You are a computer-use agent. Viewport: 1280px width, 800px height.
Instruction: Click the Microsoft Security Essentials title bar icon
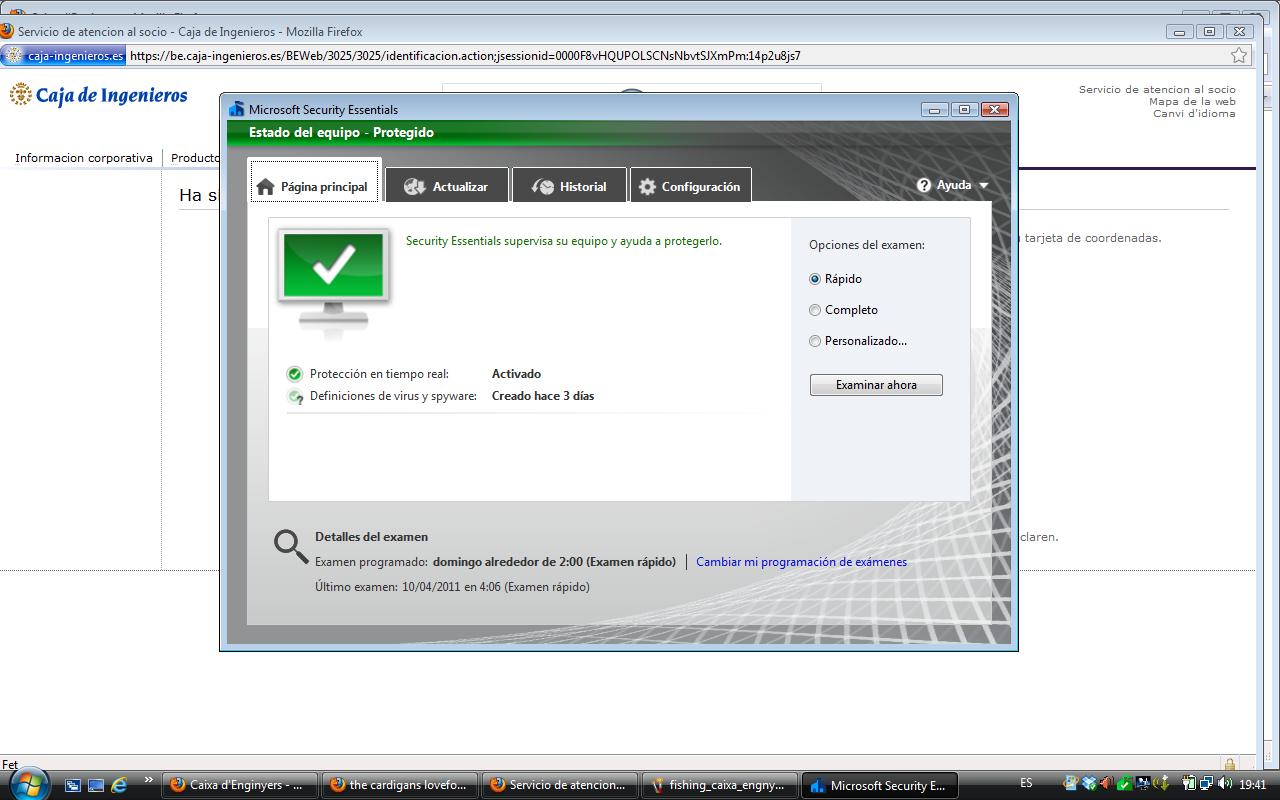coord(236,109)
